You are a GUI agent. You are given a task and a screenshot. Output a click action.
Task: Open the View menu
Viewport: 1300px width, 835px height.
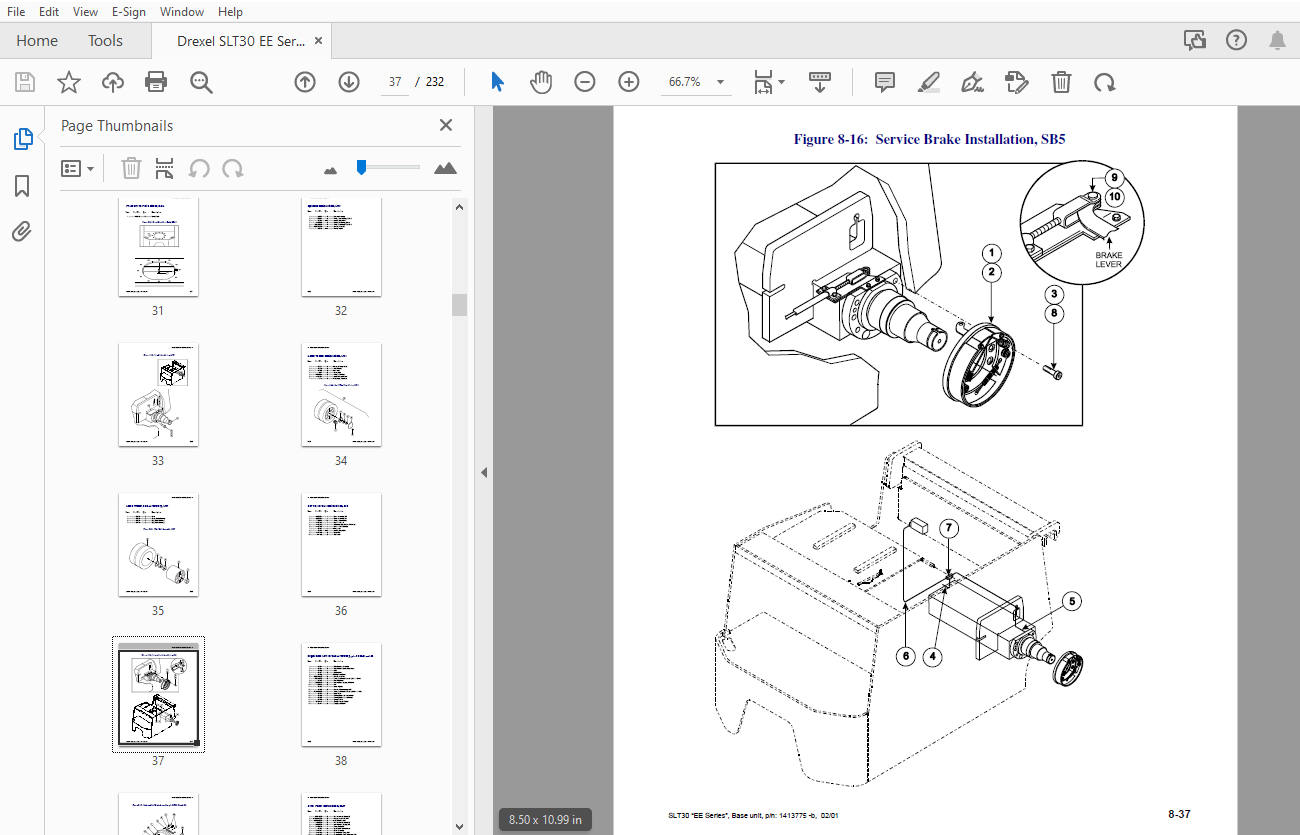pyautogui.click(x=85, y=12)
